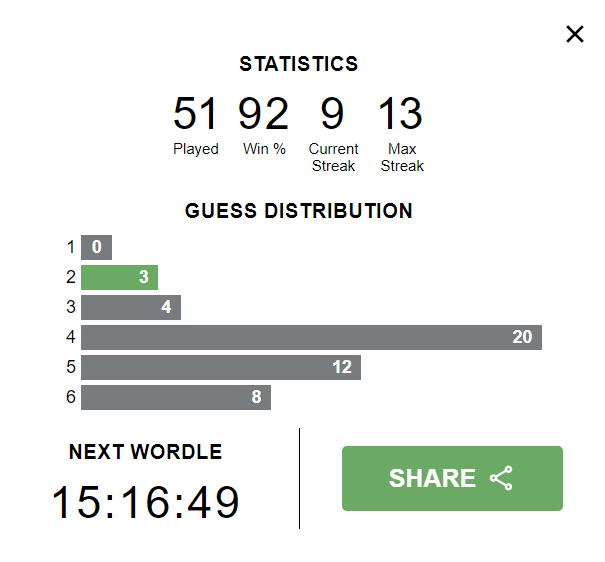Click the Max Streak number 13
The height and width of the screenshot is (562, 605).
[x=401, y=114]
